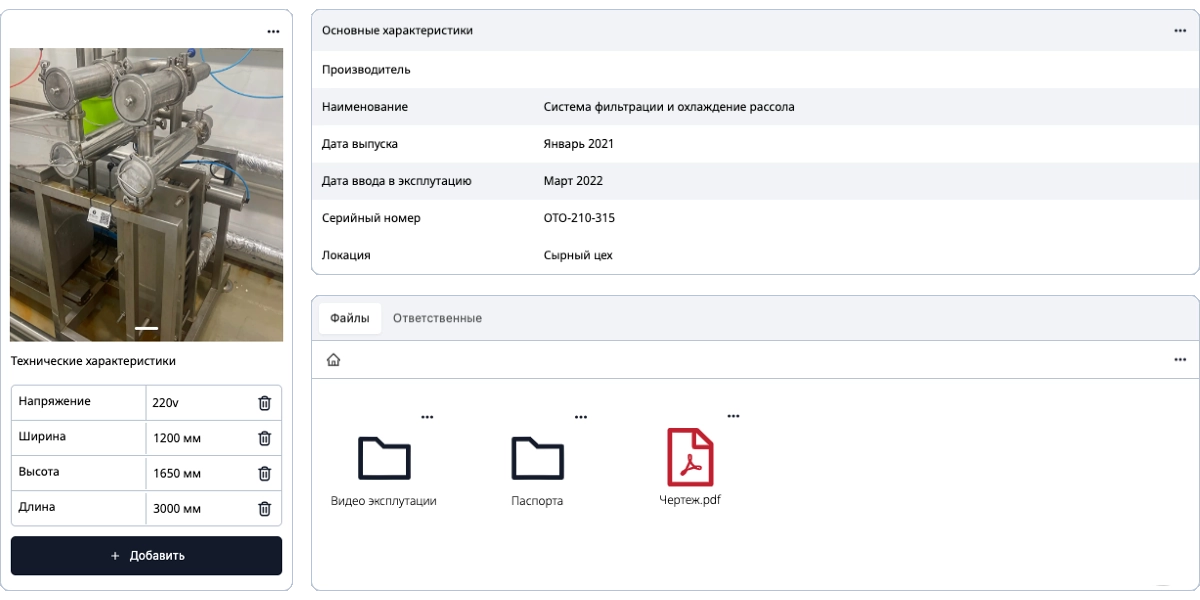Delete the Напряжение characteristic row
The image size is (1200, 600).
[264, 403]
